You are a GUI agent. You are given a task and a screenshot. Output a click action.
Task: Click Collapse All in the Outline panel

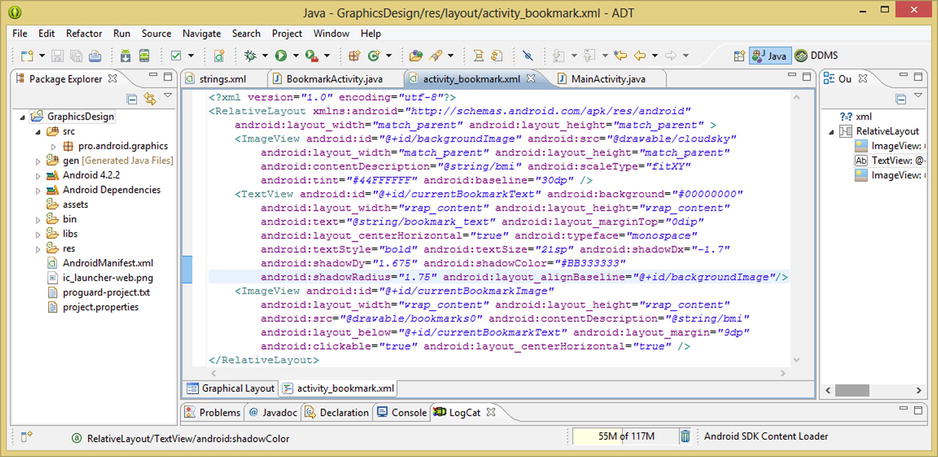click(900, 99)
